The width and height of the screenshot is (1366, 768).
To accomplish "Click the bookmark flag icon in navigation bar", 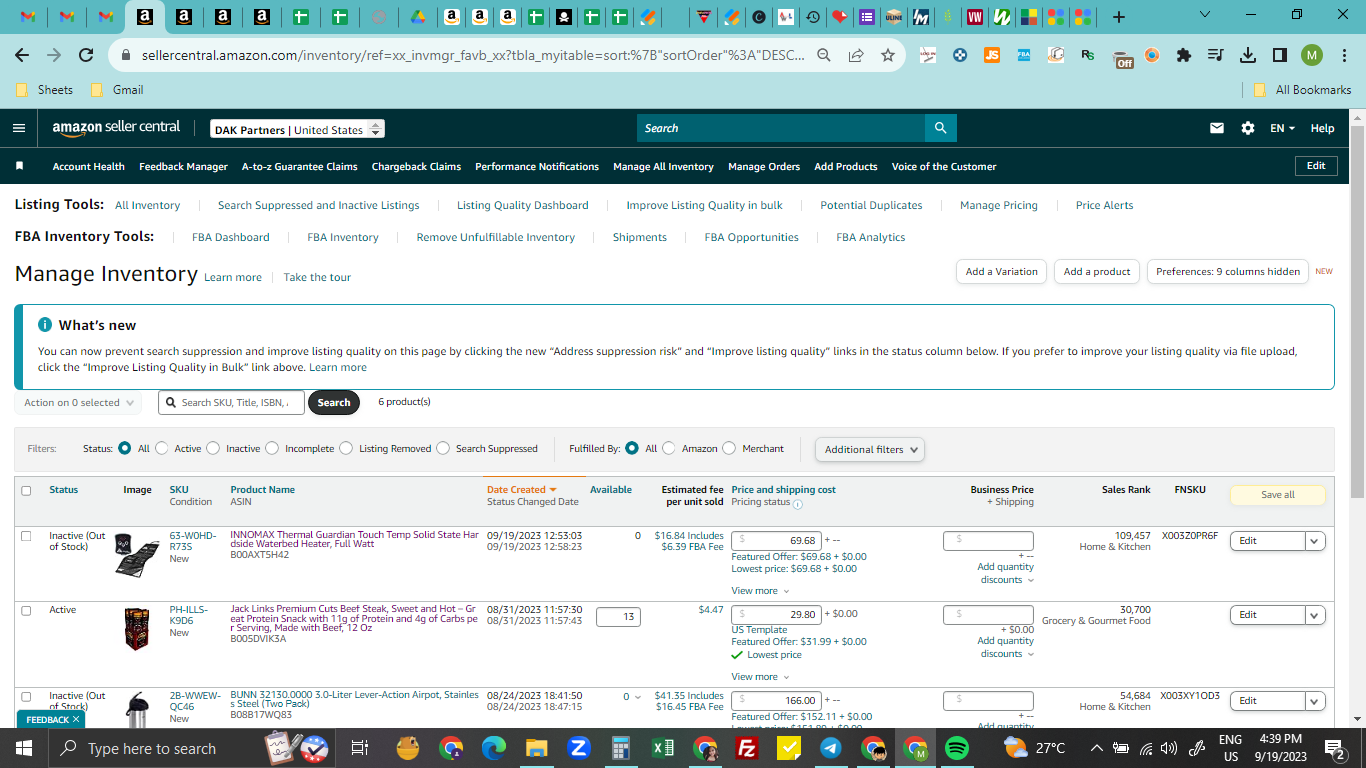I will point(20,166).
